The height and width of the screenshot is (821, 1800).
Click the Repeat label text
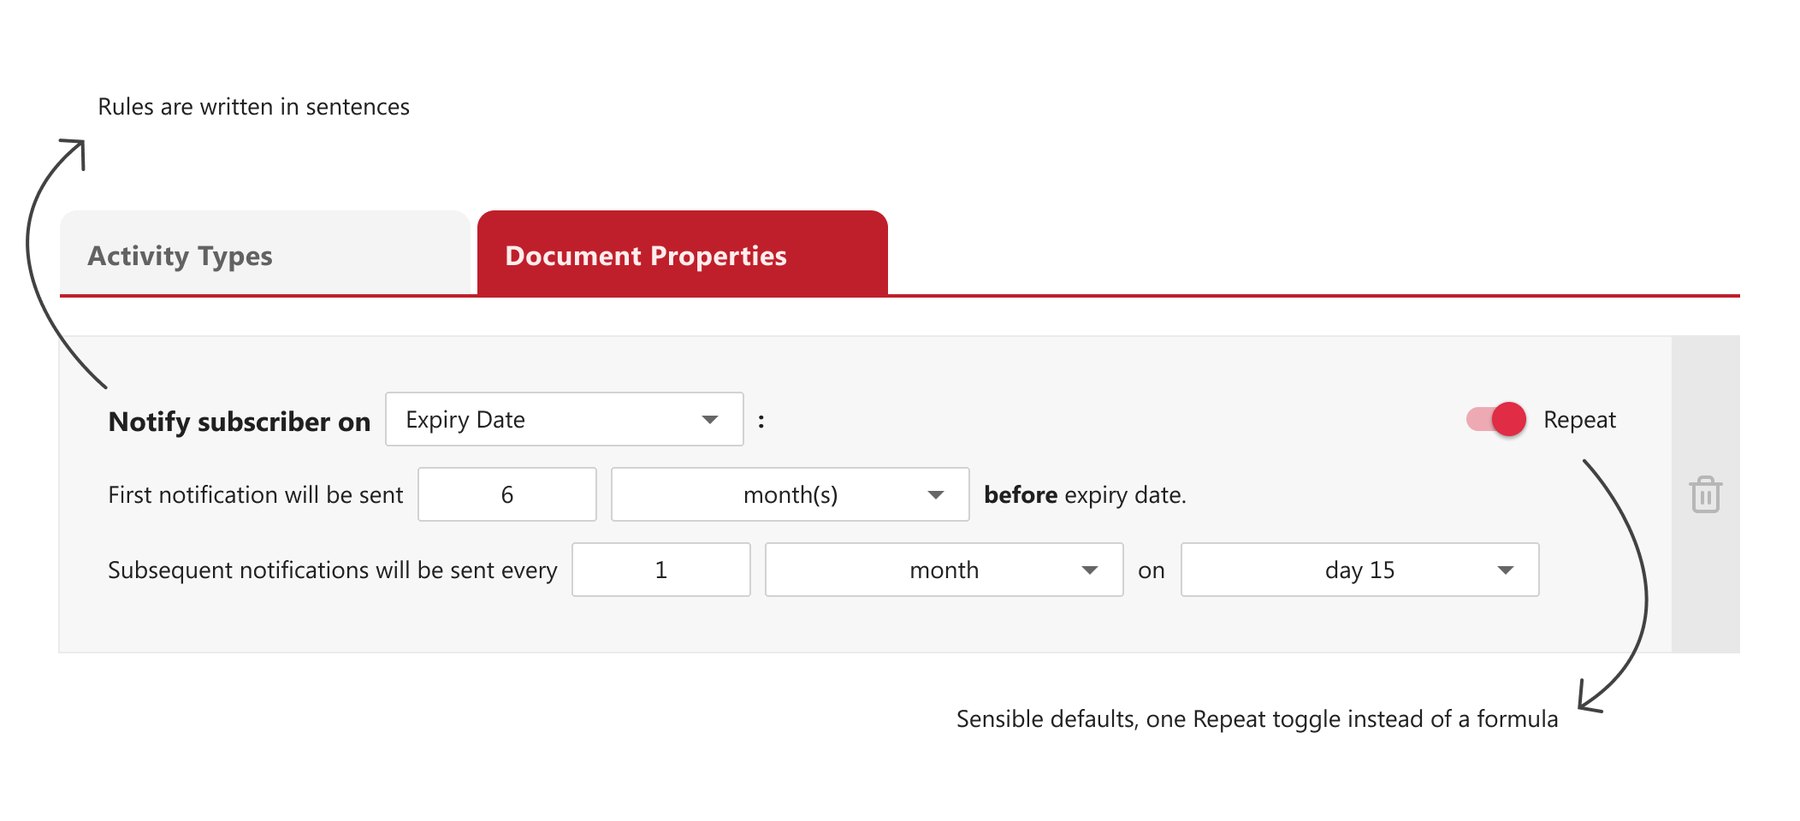(1579, 420)
